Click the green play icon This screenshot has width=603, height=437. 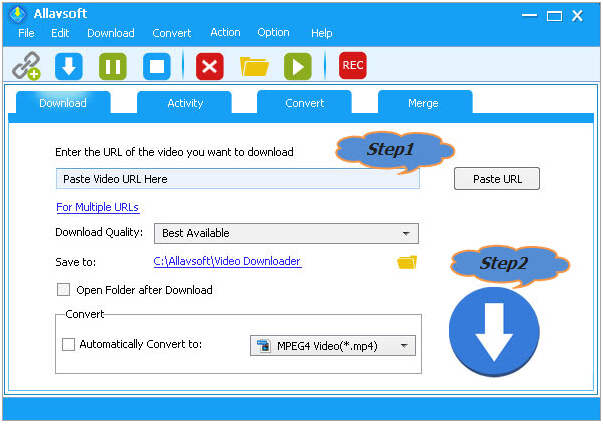[x=298, y=66]
